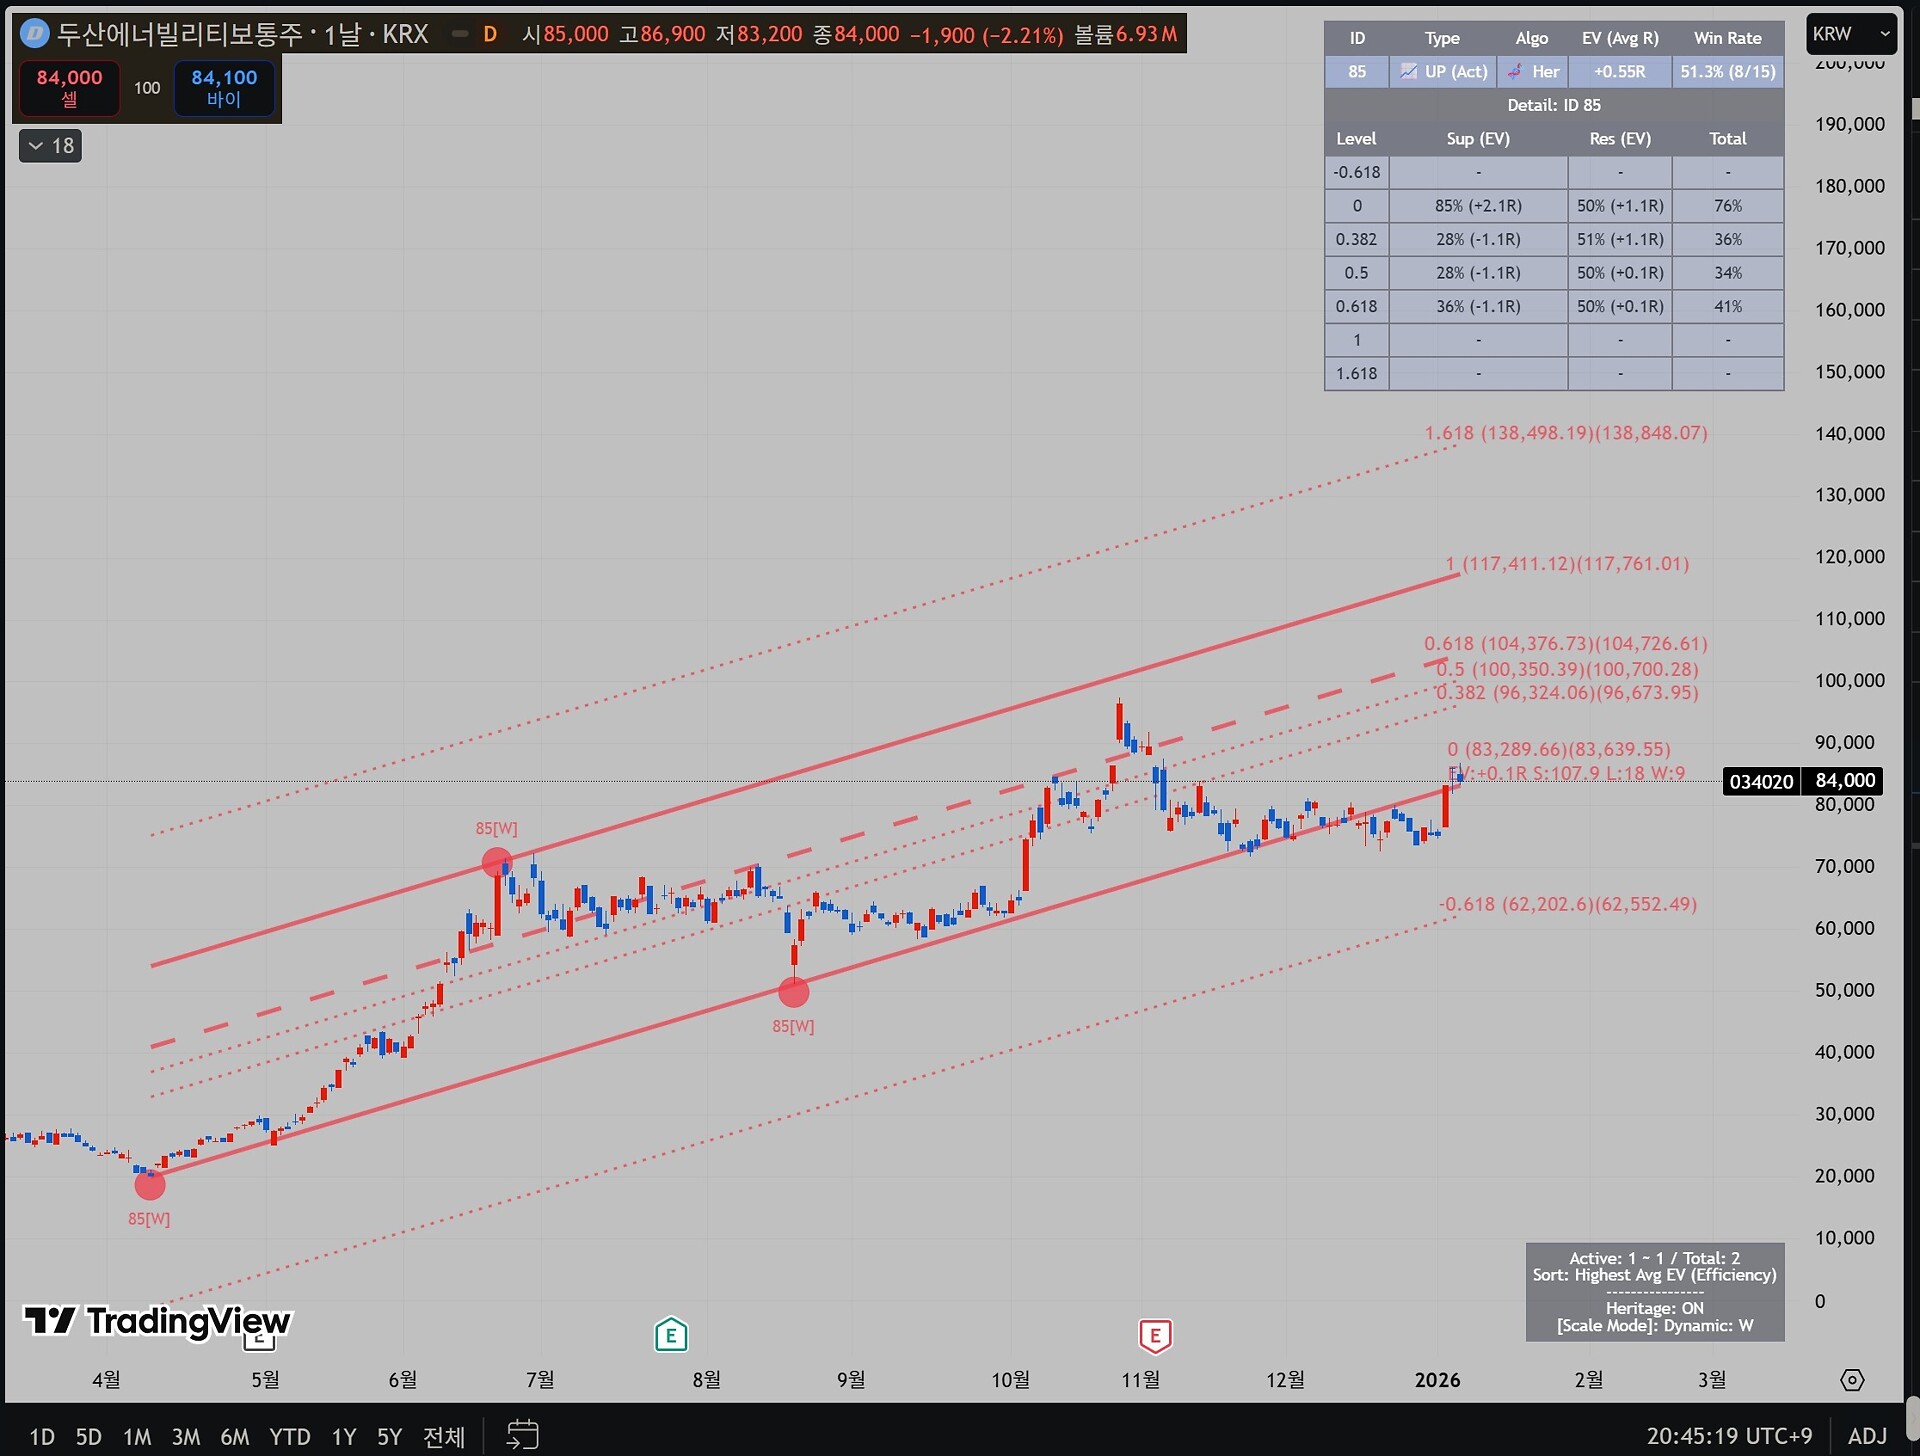Click the red pivot circle at August low
The image size is (1920, 1456).
pyautogui.click(x=794, y=992)
